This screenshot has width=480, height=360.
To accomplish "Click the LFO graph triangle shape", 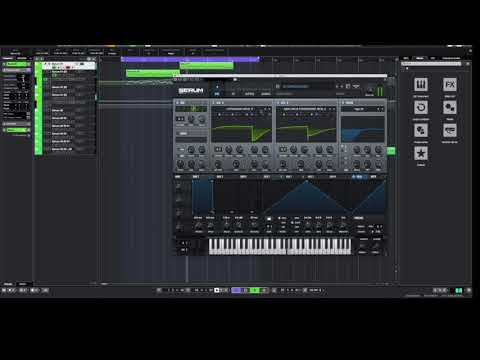I will click(x=306, y=198).
